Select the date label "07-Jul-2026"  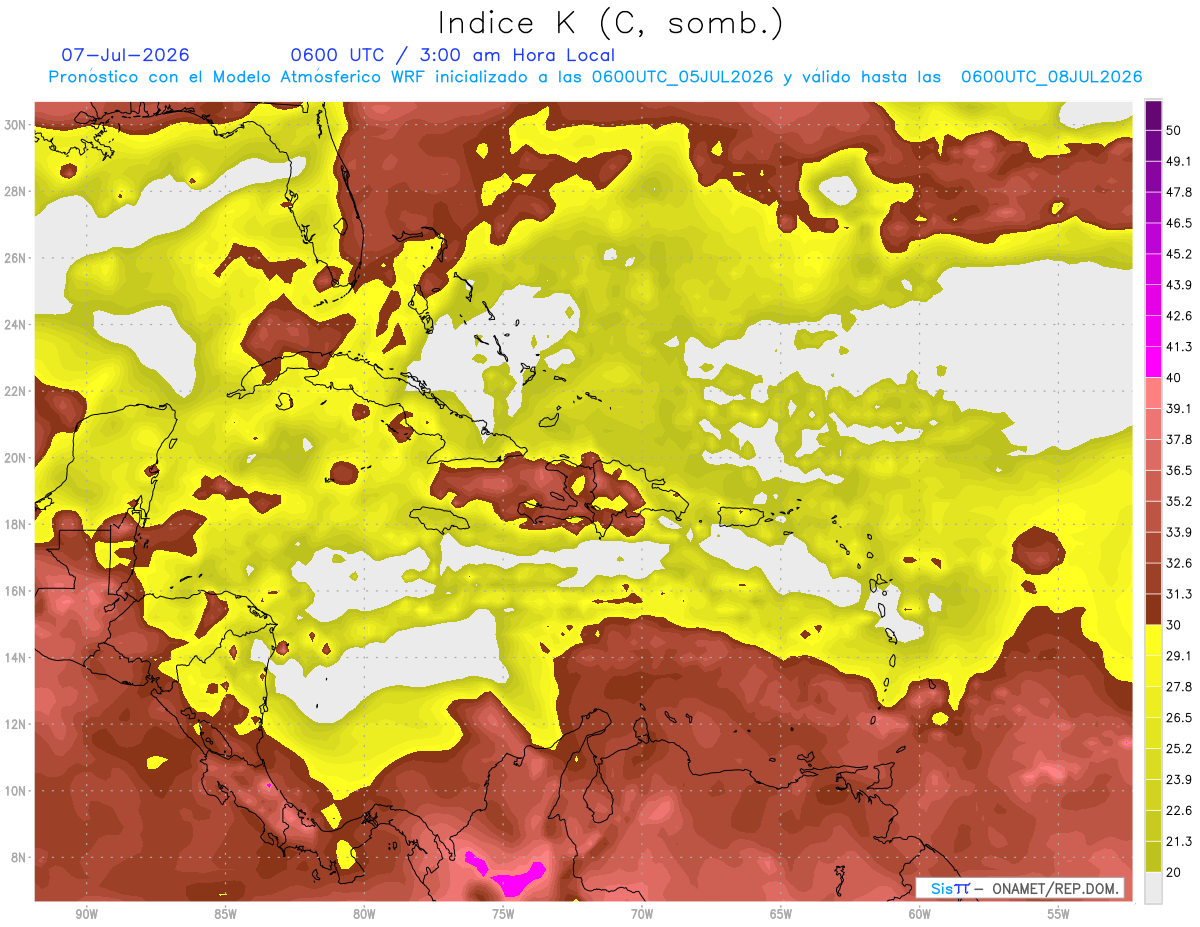[125, 55]
